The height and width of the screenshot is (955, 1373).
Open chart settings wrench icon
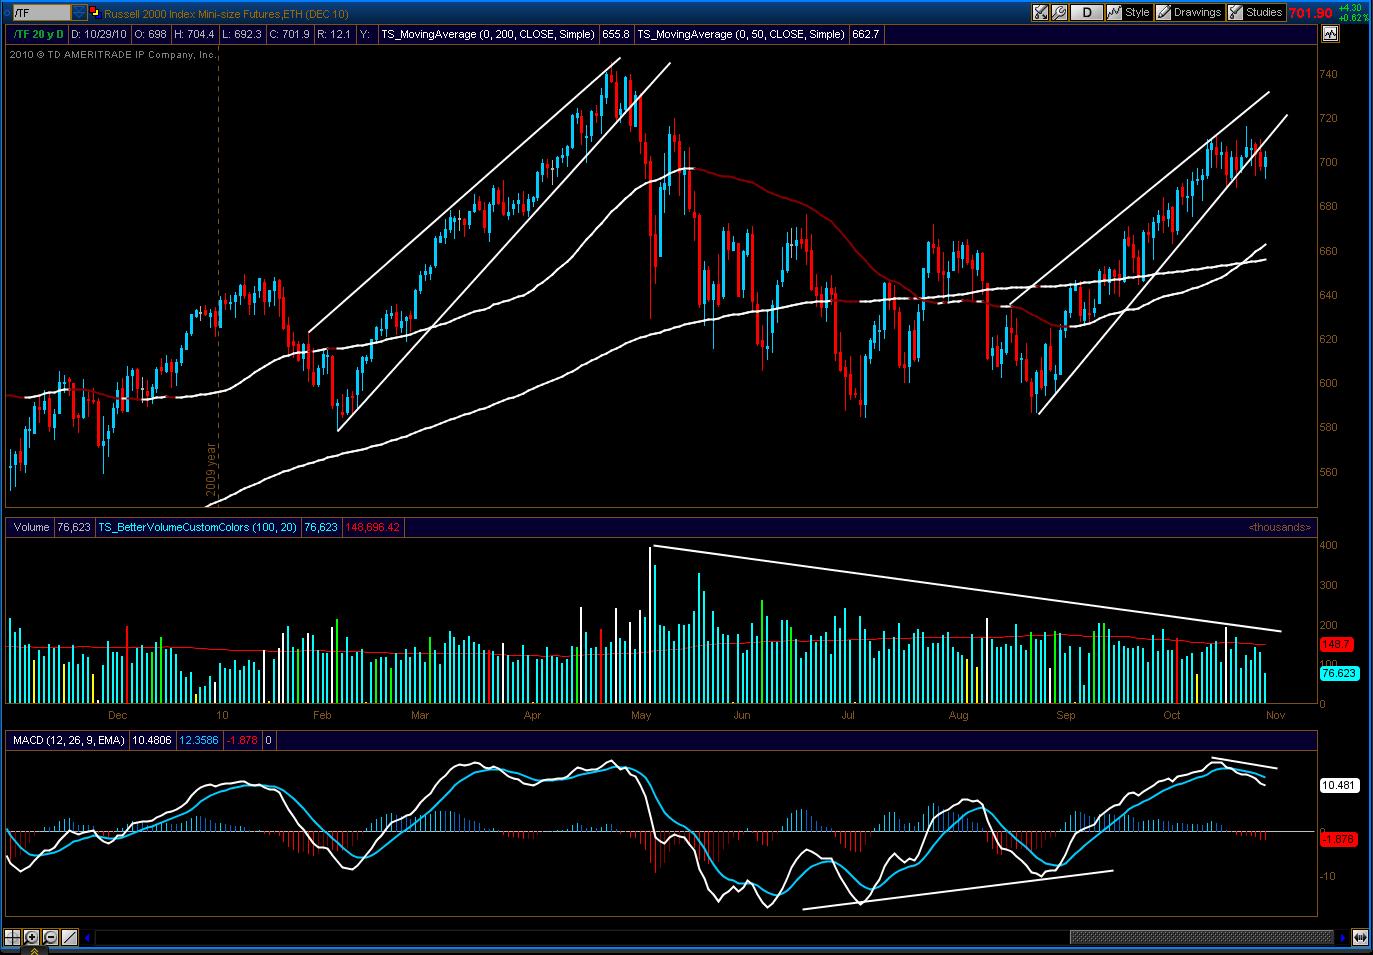click(1061, 13)
